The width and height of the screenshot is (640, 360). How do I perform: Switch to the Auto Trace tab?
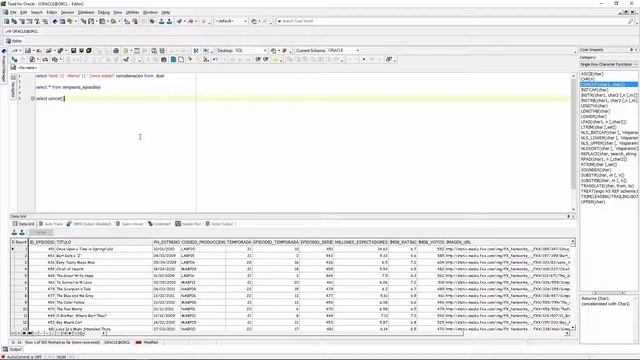pyautogui.click(x=51, y=224)
